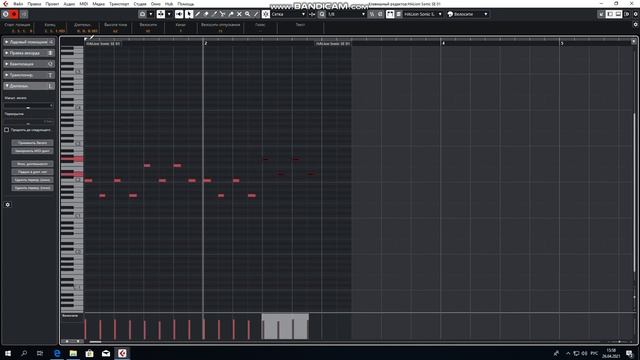640x360 pixels.
Task: Open inspector settings gear at bottom left
Action: click(x=7, y=204)
